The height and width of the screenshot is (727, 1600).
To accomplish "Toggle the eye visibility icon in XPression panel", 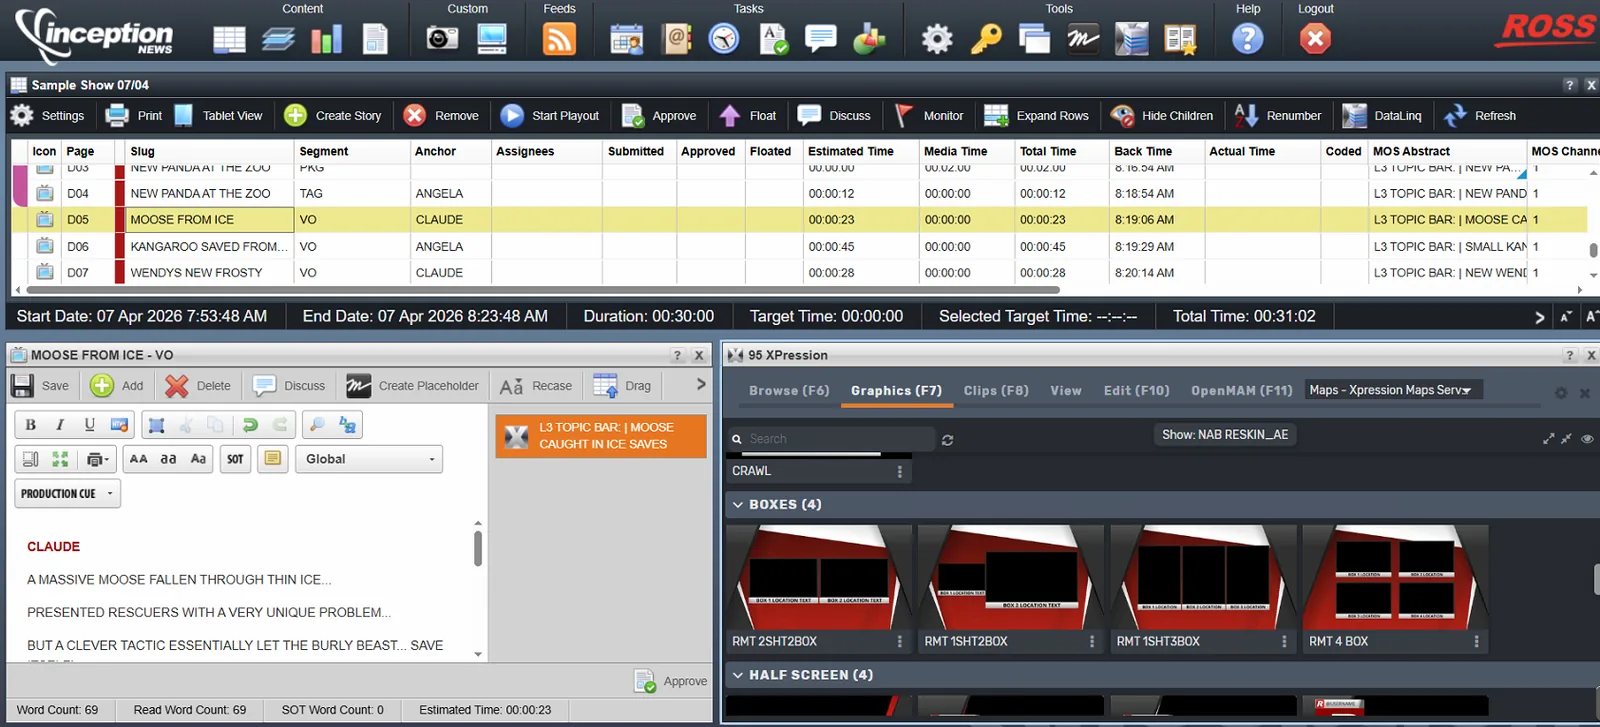I will click(x=1587, y=439).
